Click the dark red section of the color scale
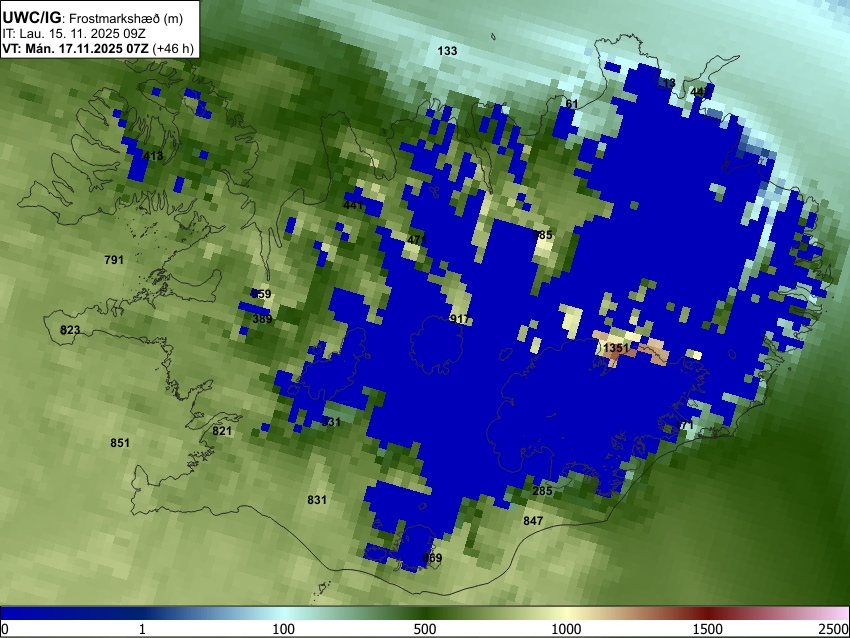The height and width of the screenshot is (638, 850). [708, 613]
